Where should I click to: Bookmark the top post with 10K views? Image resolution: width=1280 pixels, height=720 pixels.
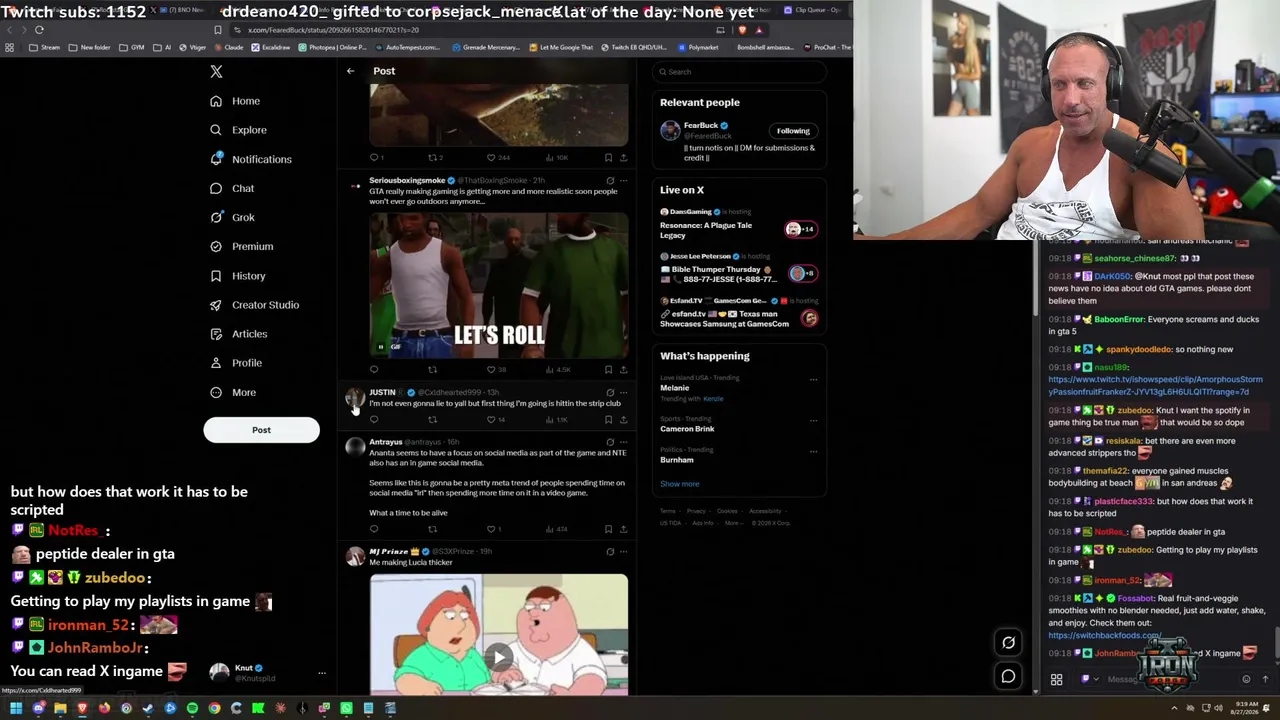(608, 157)
